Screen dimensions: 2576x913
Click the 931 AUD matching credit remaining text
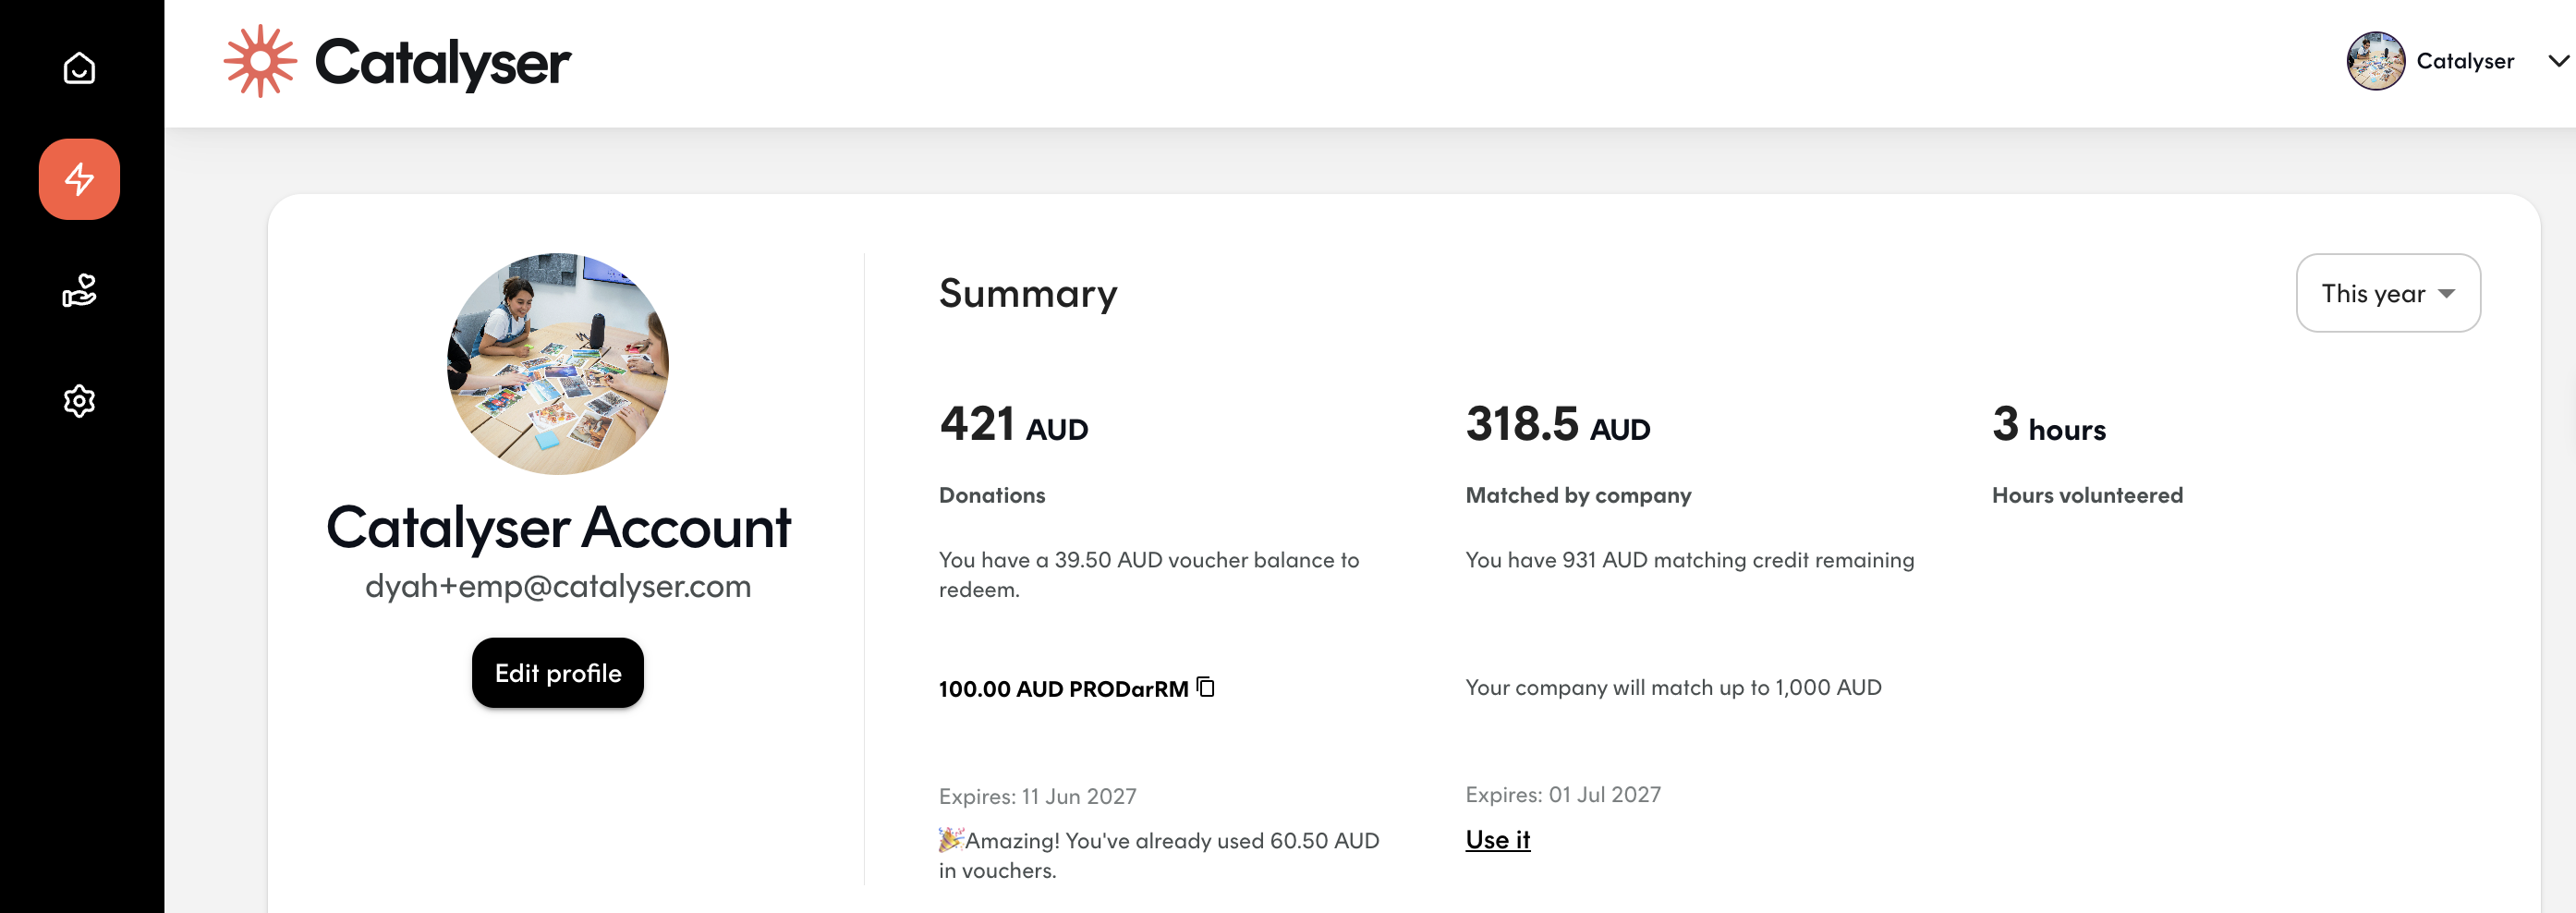click(1690, 560)
